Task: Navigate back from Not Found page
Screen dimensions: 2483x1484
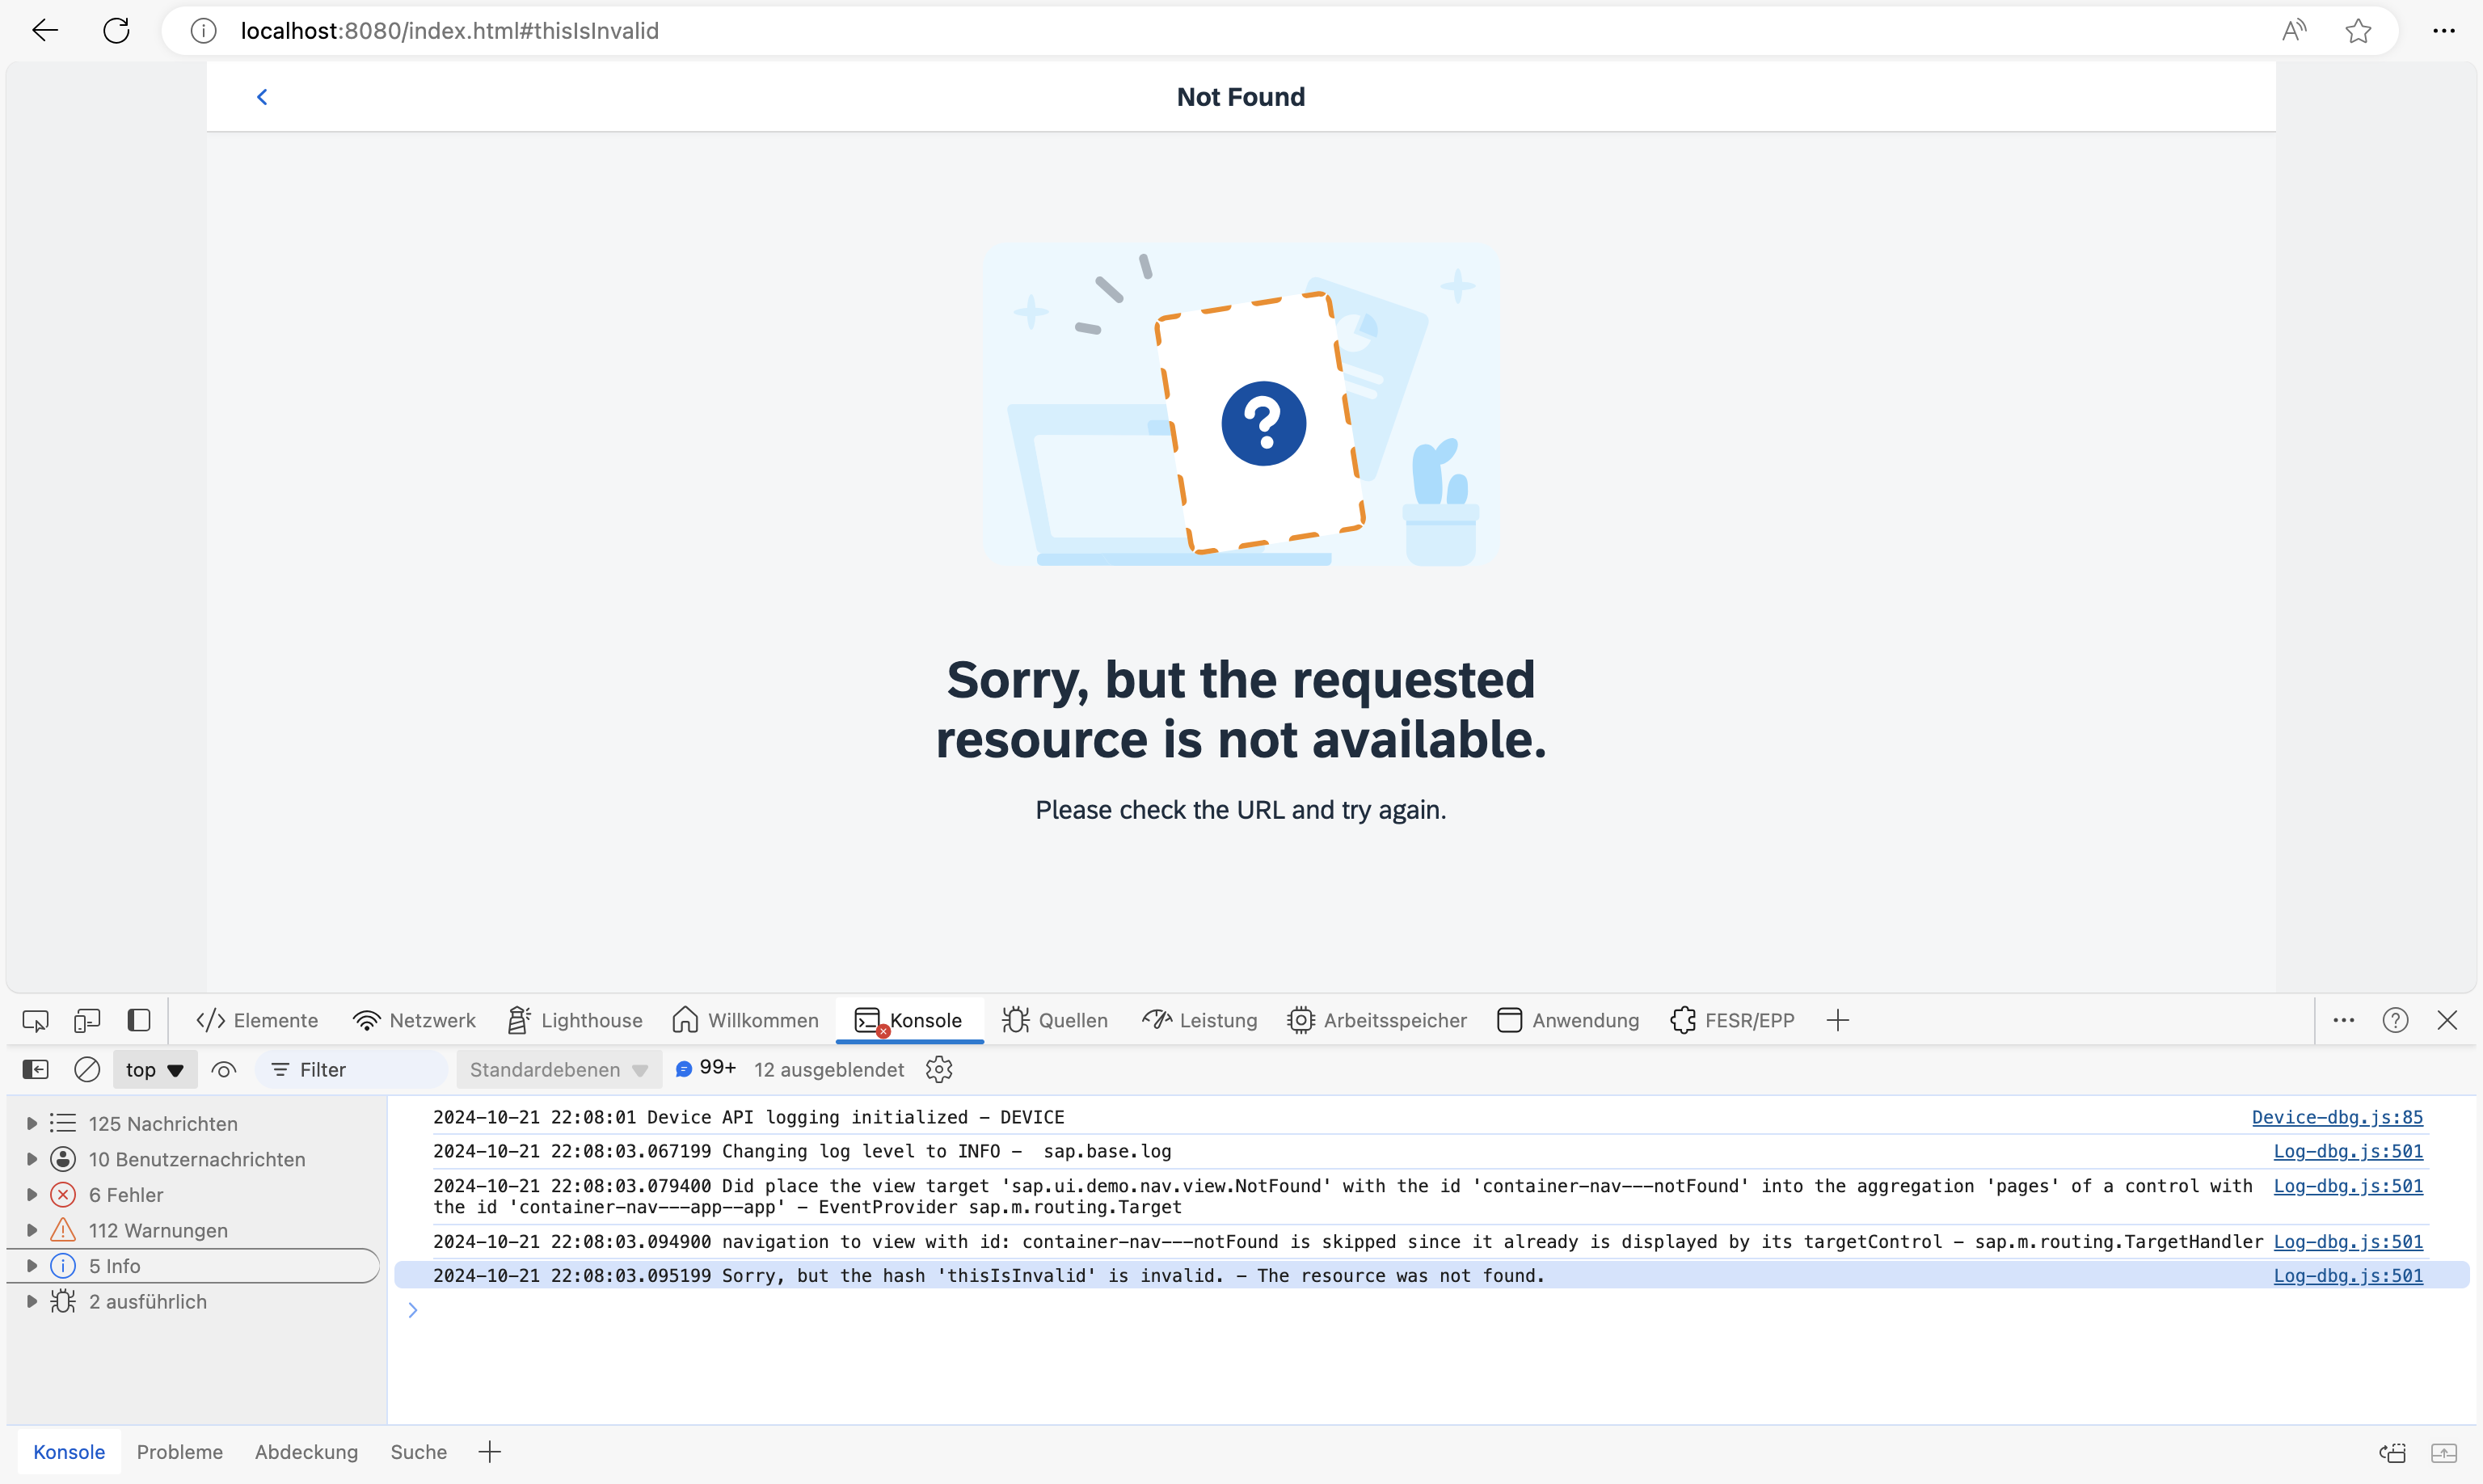Action: (262, 97)
